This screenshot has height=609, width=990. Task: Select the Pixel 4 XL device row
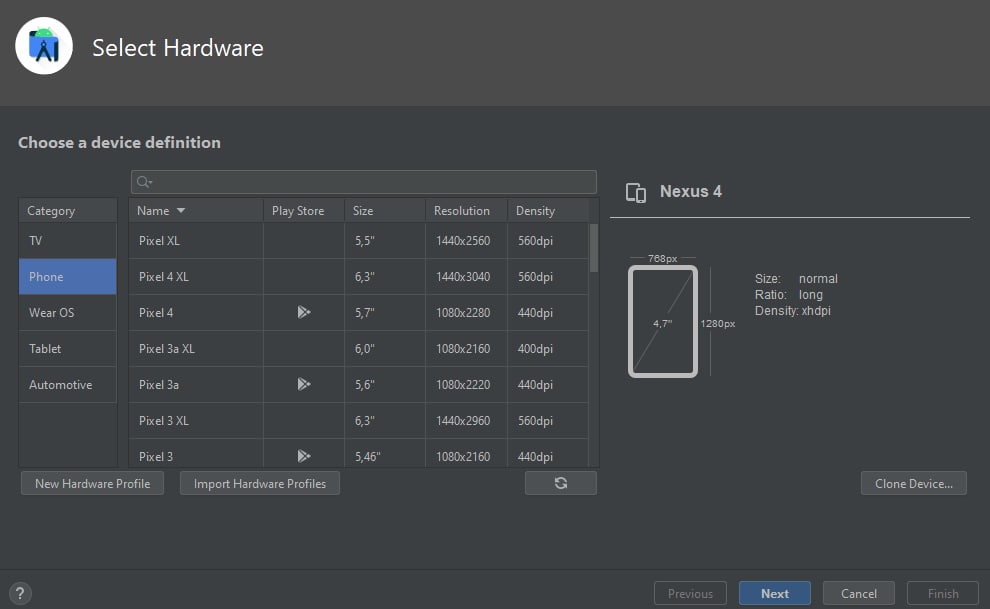(359, 276)
